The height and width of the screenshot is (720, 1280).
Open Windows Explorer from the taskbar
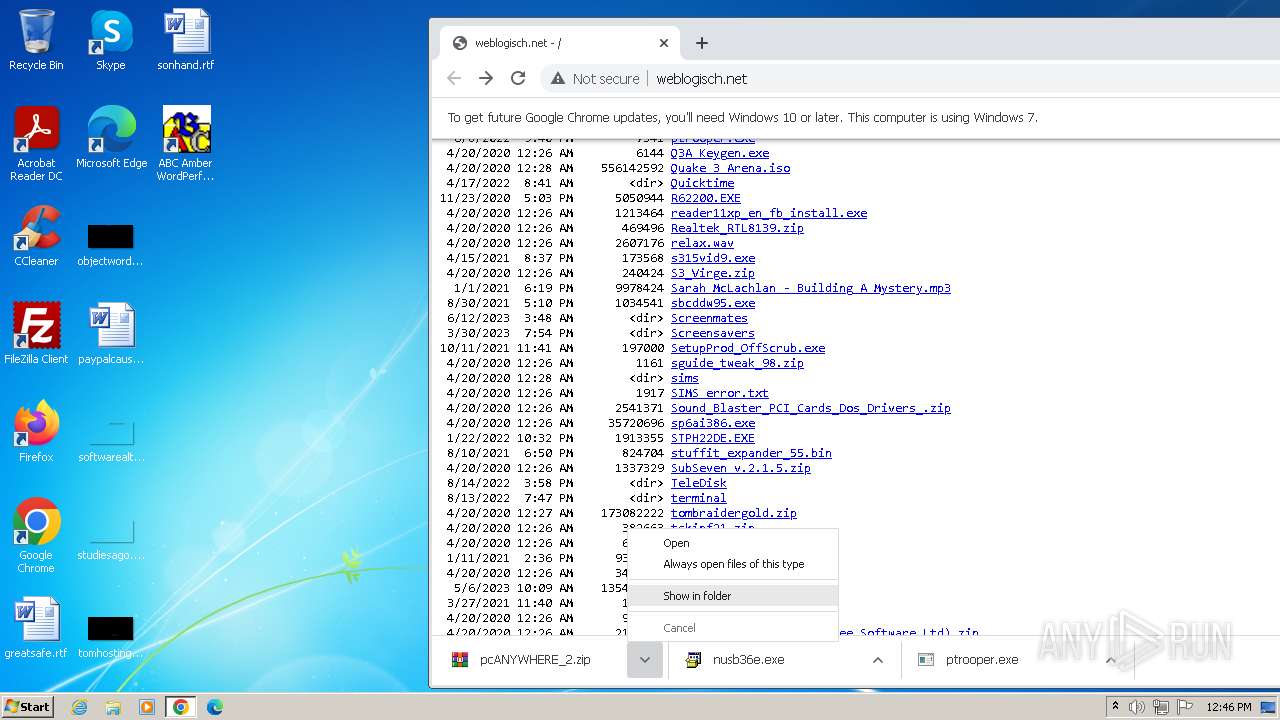point(113,707)
